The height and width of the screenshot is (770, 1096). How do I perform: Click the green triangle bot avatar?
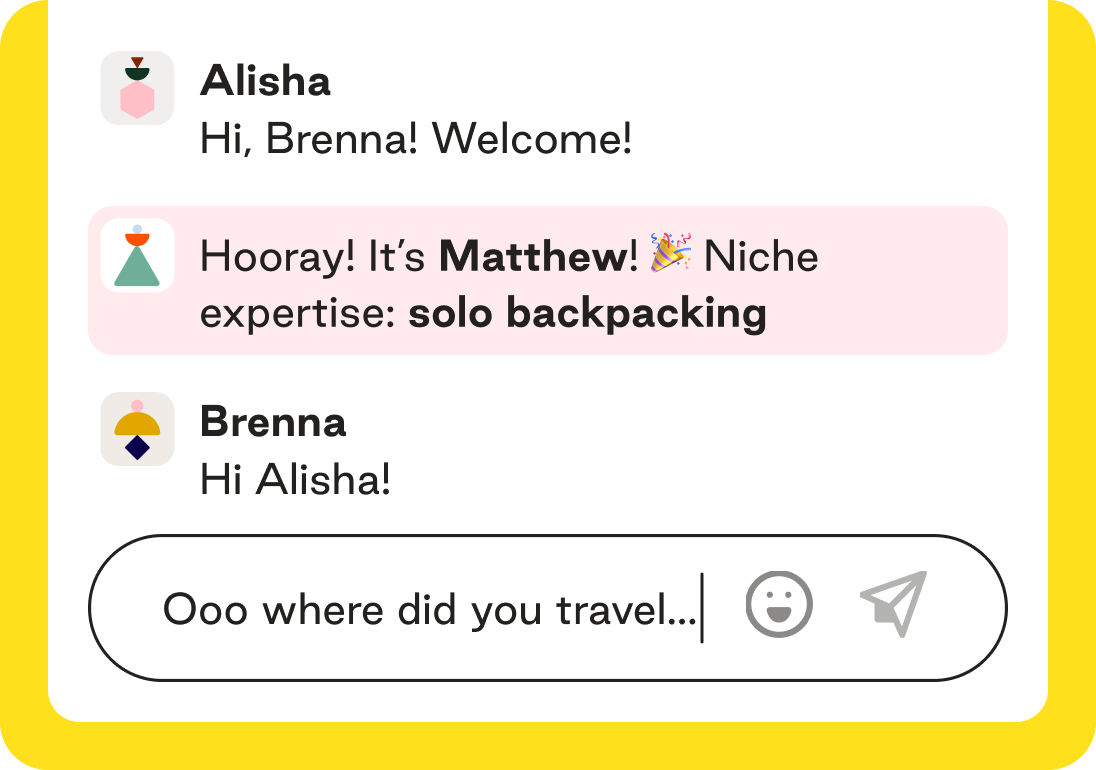click(138, 256)
